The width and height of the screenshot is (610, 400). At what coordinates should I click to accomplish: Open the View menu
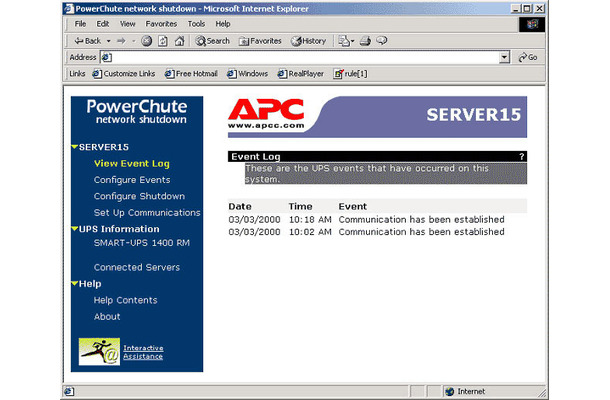pyautogui.click(x=128, y=24)
